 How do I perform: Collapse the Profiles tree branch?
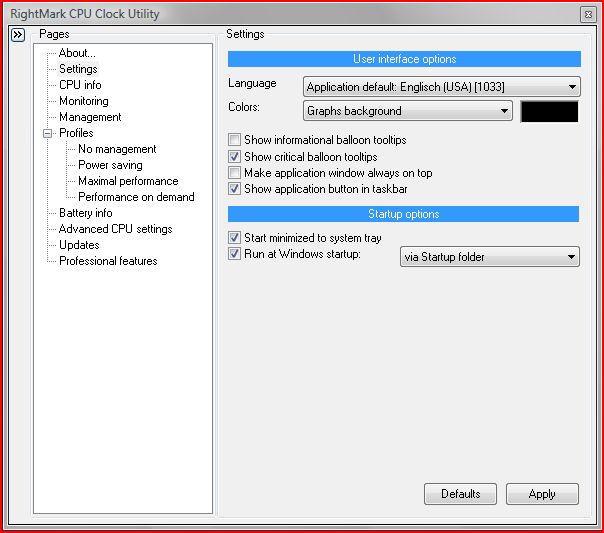pyautogui.click(x=47, y=133)
